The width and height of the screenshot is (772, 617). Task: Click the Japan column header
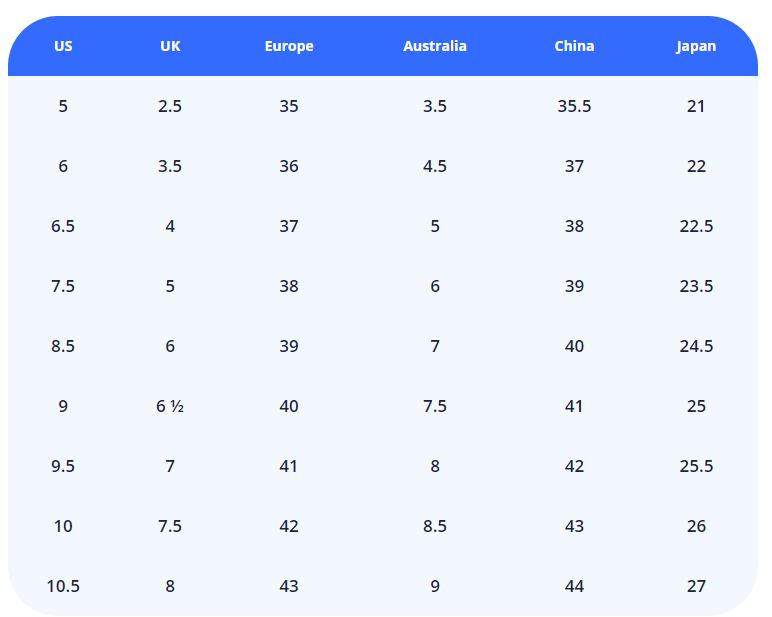tap(696, 46)
